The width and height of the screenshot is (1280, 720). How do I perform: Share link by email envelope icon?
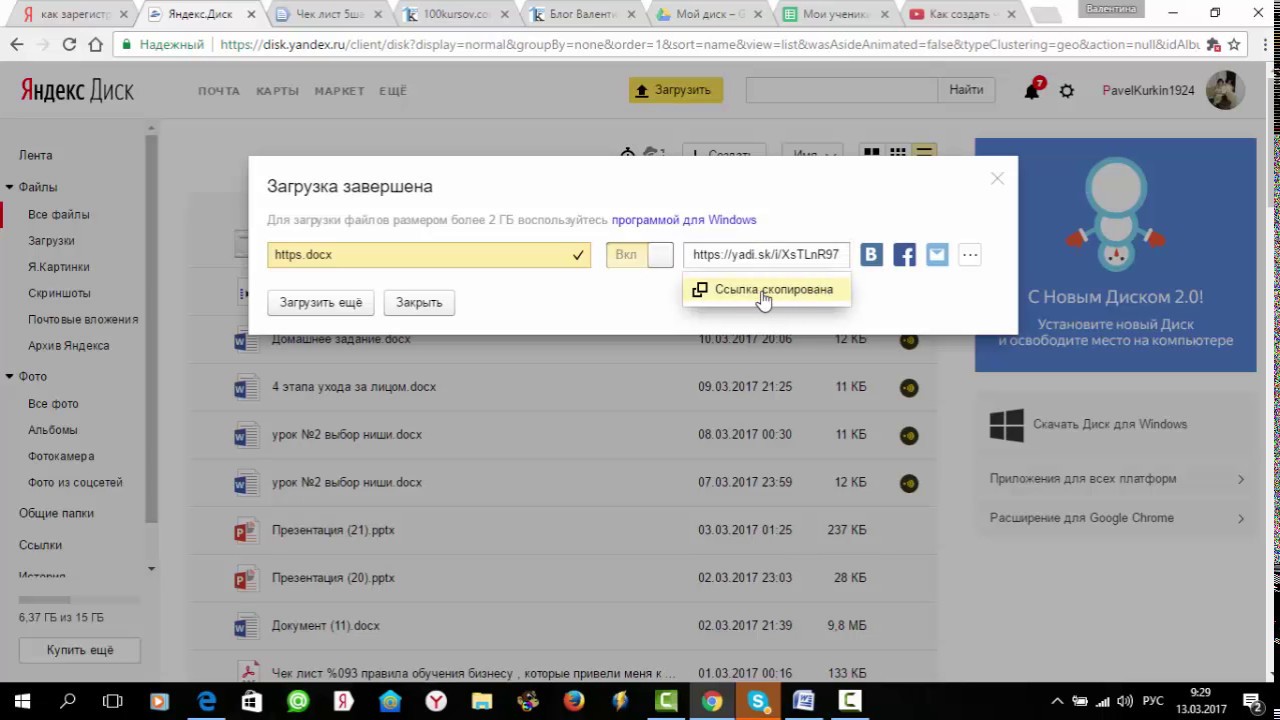point(937,255)
